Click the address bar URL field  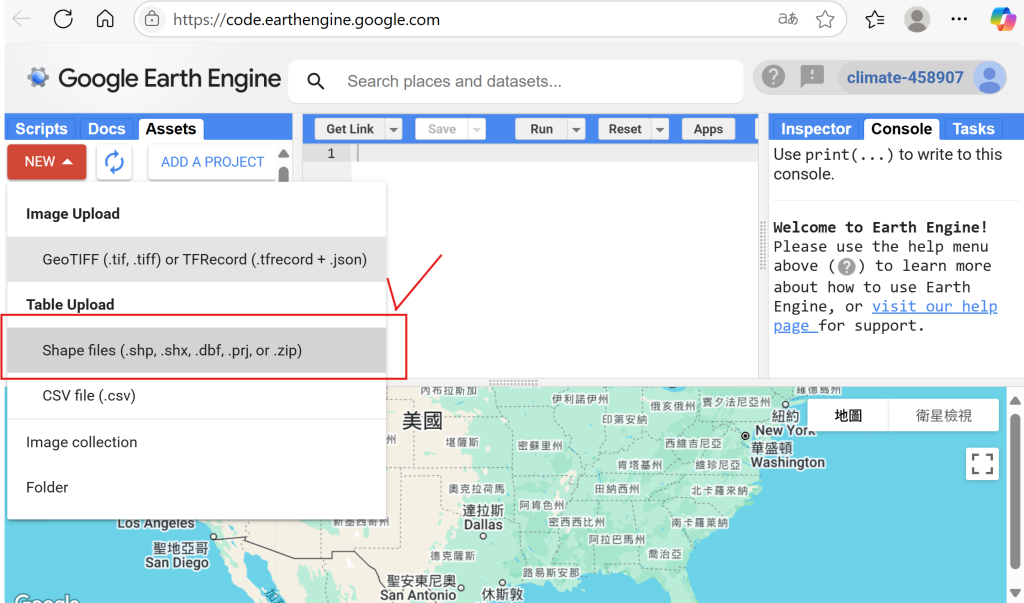click(490, 20)
